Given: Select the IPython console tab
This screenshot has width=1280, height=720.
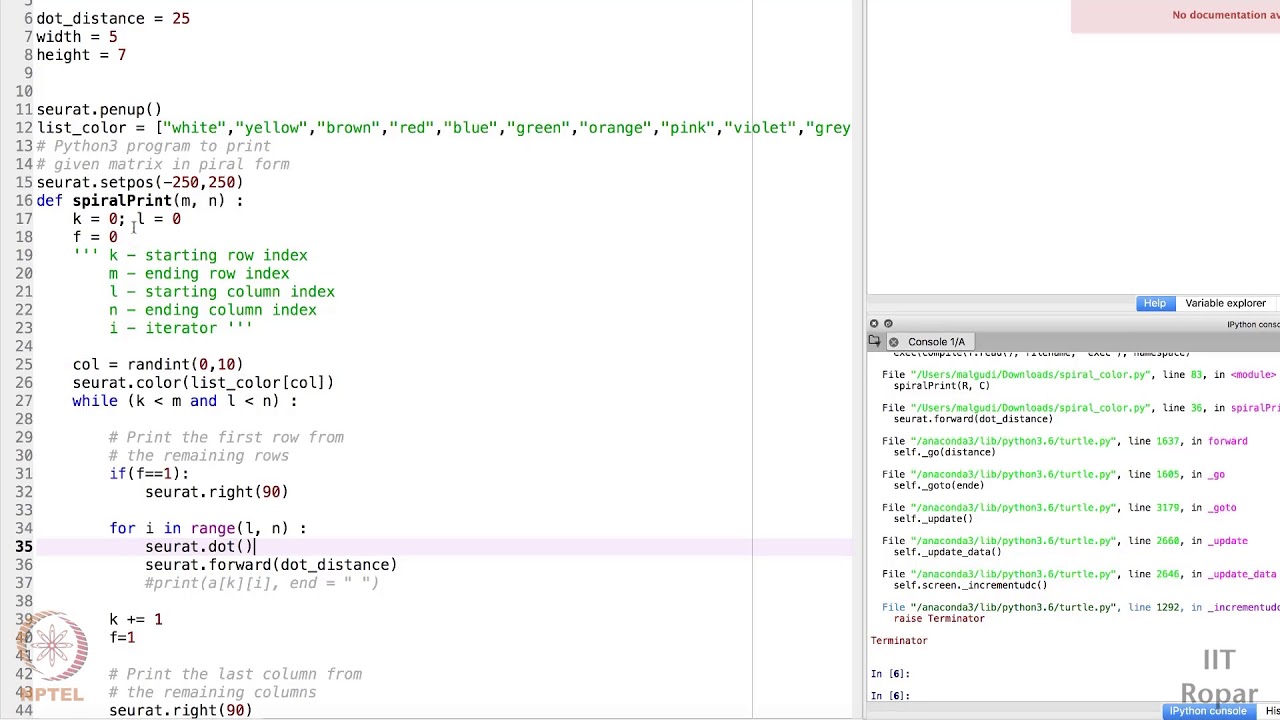Looking at the screenshot, I should click(1208, 711).
